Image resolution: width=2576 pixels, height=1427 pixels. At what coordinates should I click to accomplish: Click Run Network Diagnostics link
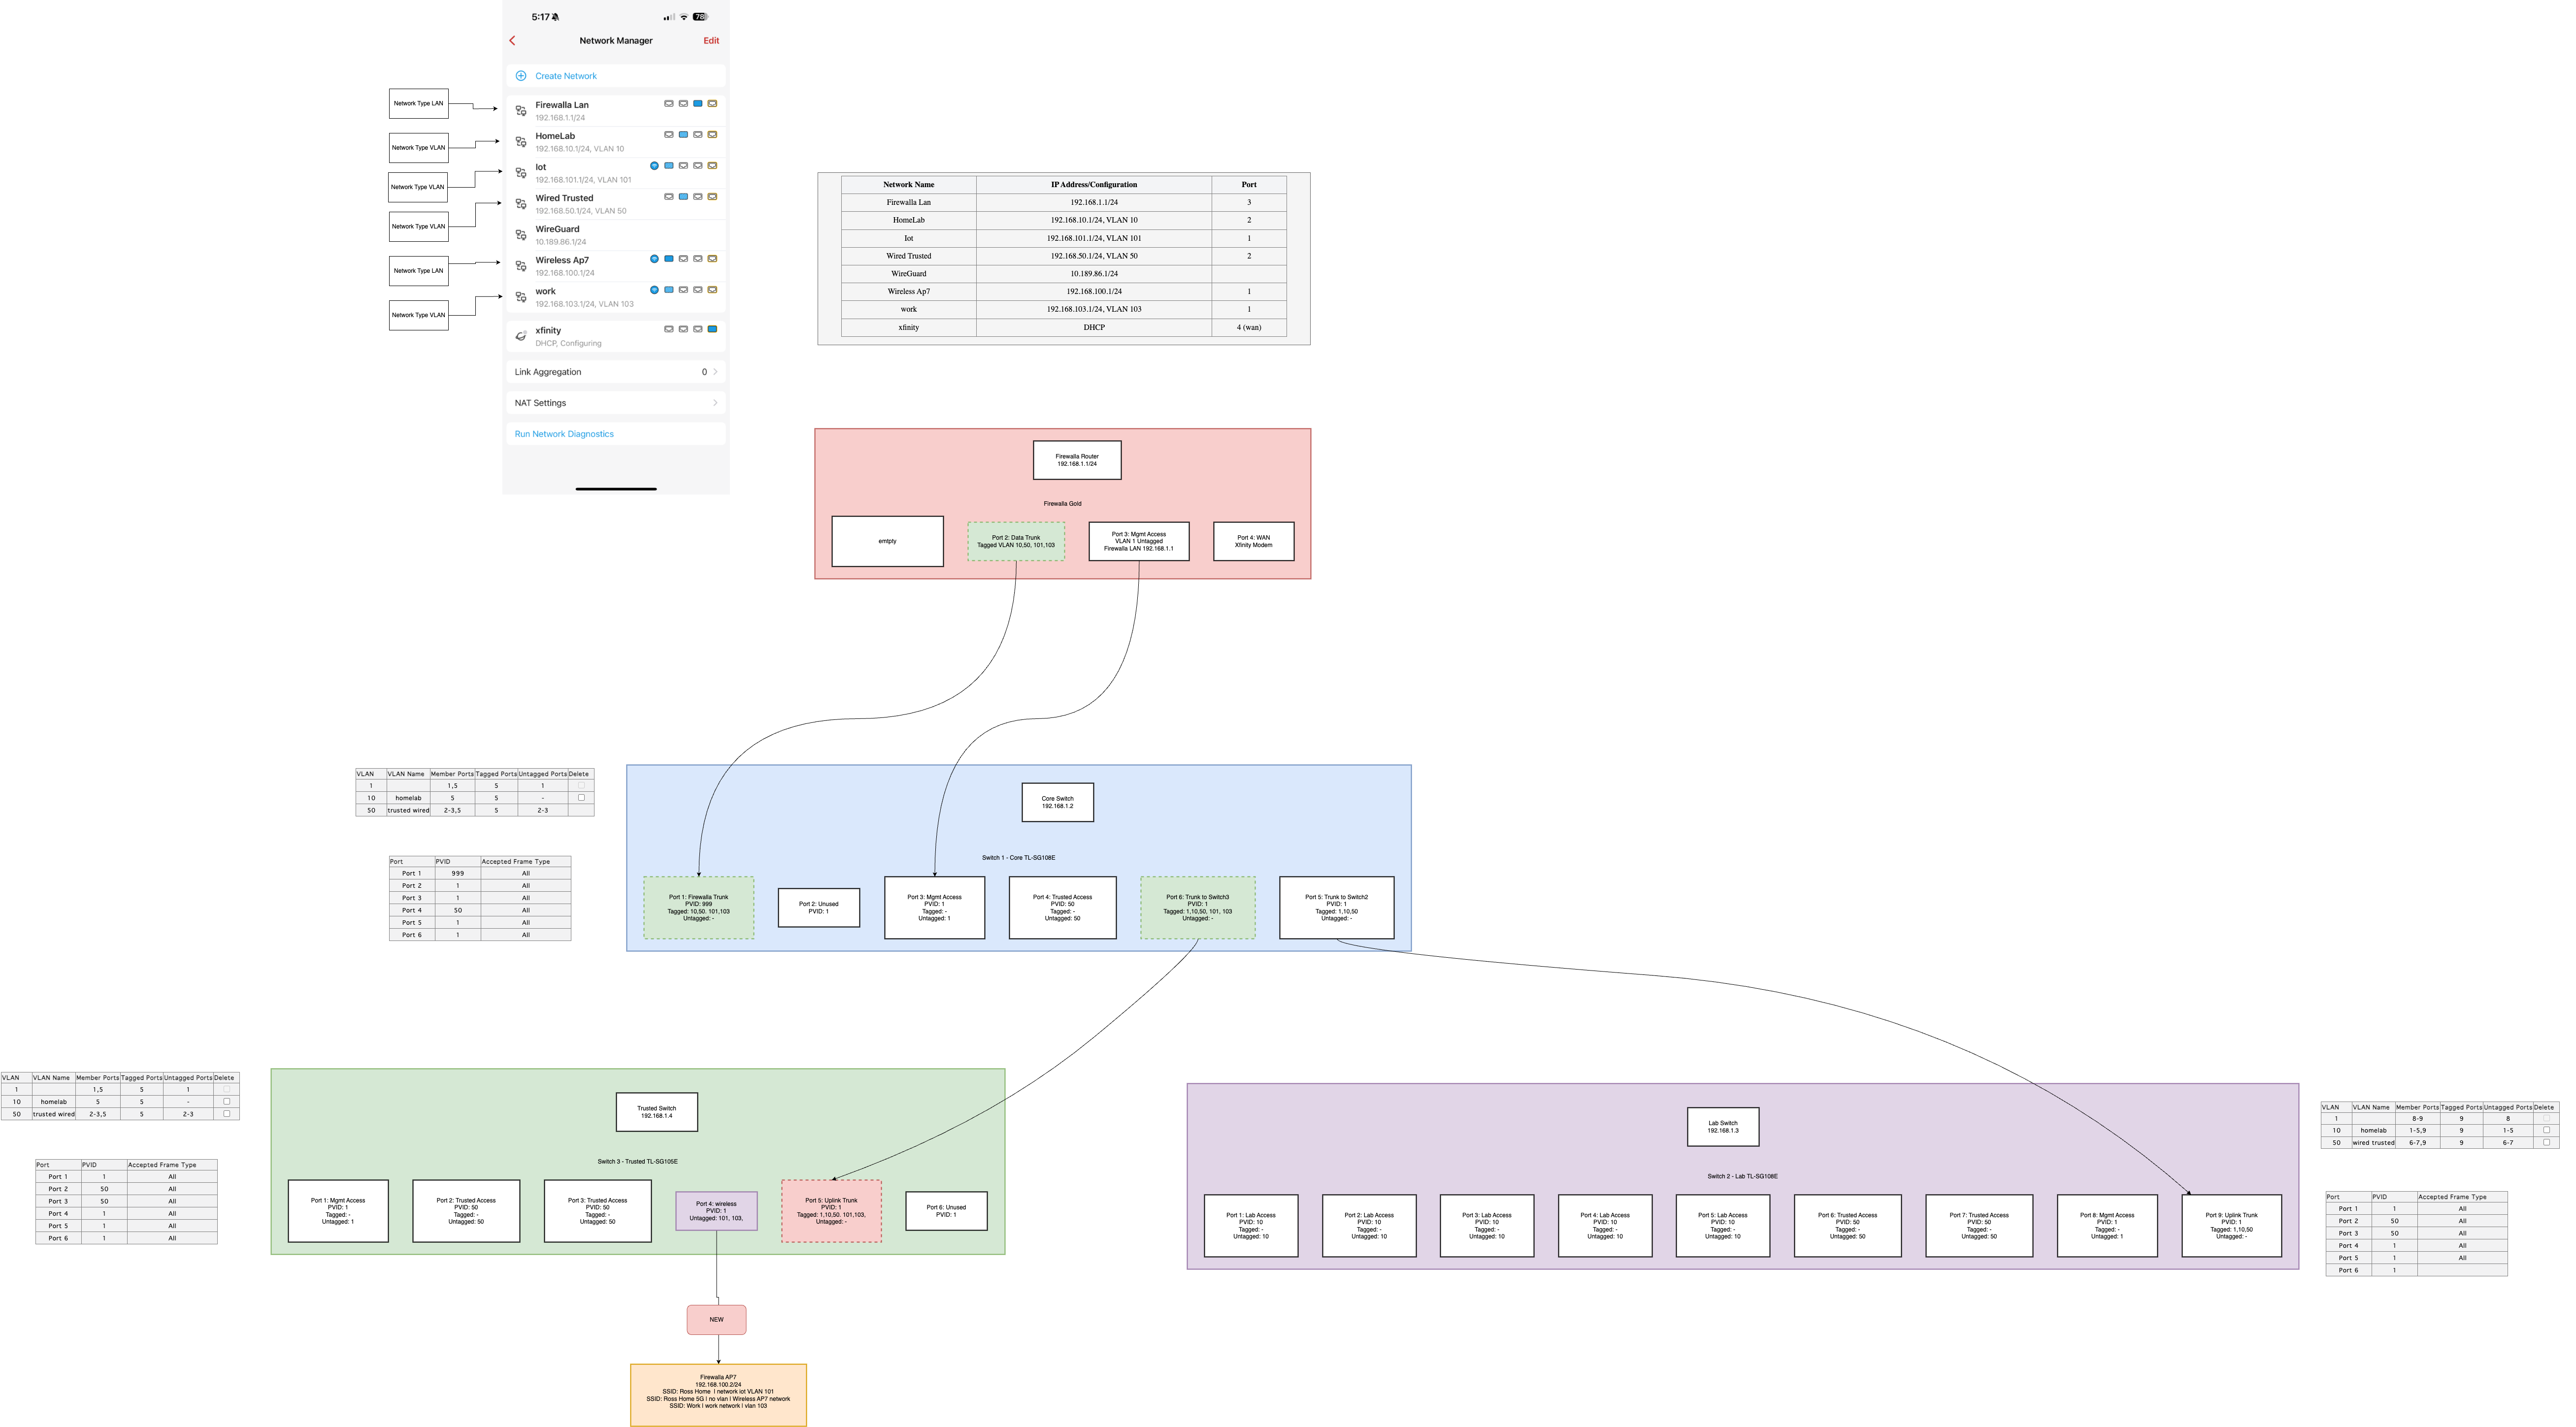pyautogui.click(x=564, y=434)
